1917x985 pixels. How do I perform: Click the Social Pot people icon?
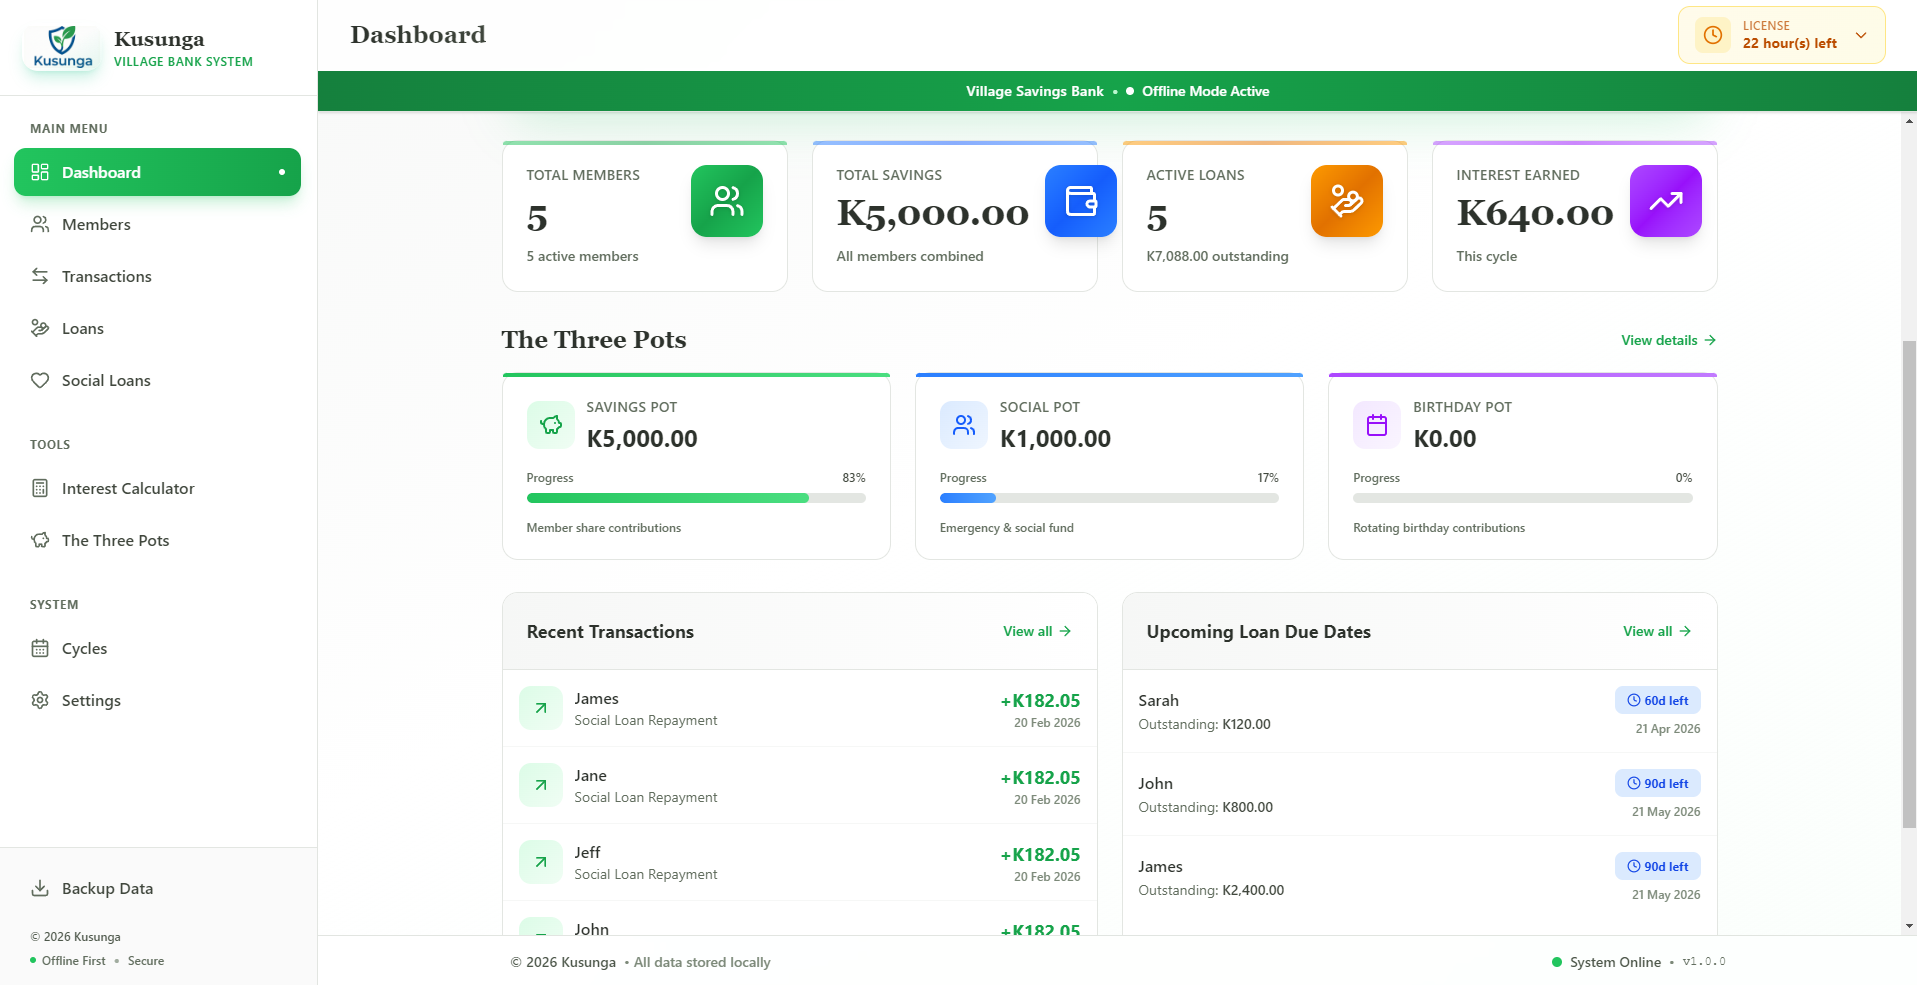click(964, 425)
